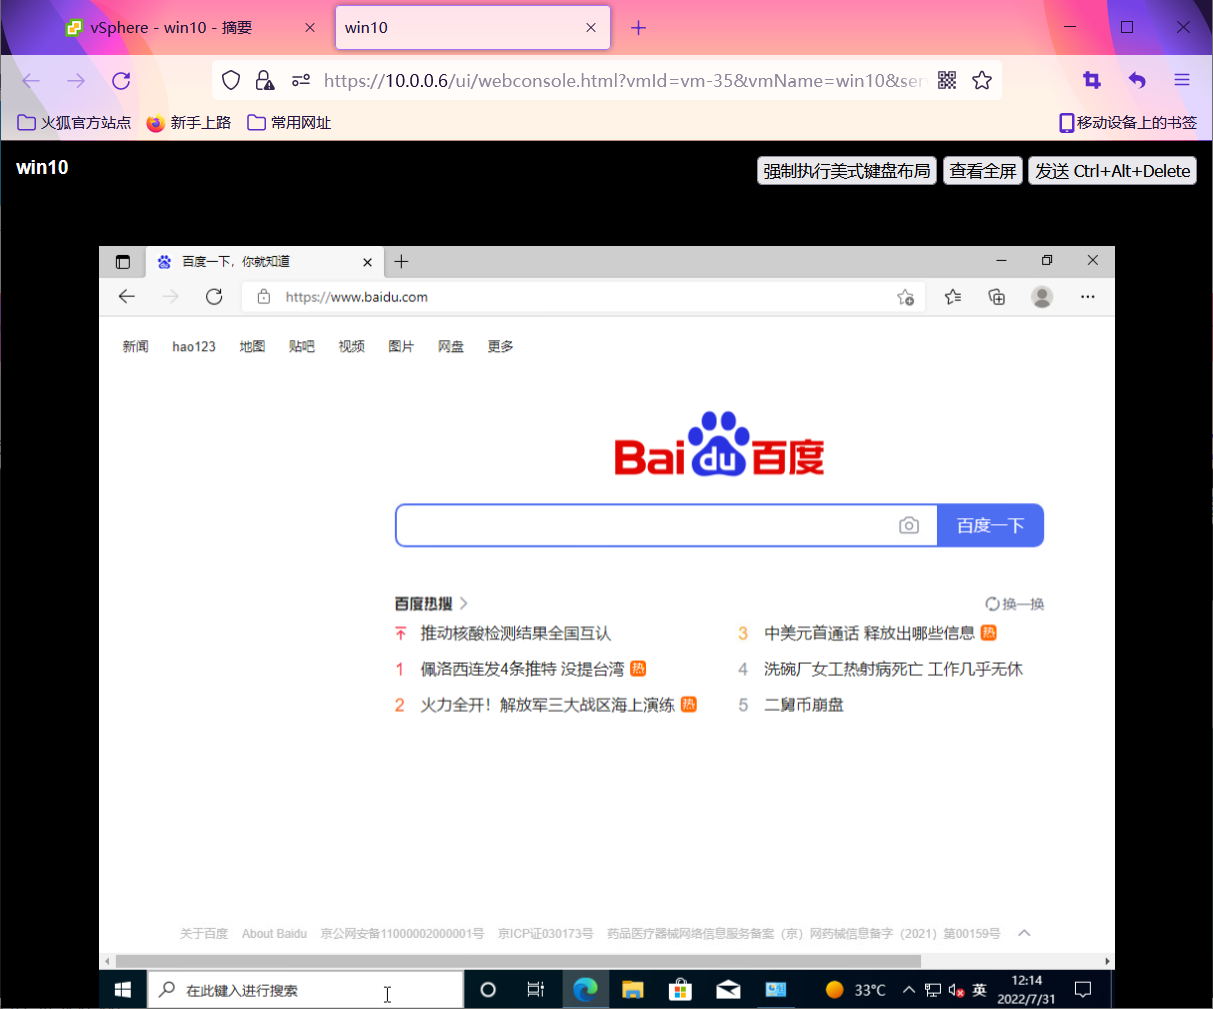Bookmark this page with star icon
1213x1009 pixels.
pyautogui.click(x=982, y=81)
